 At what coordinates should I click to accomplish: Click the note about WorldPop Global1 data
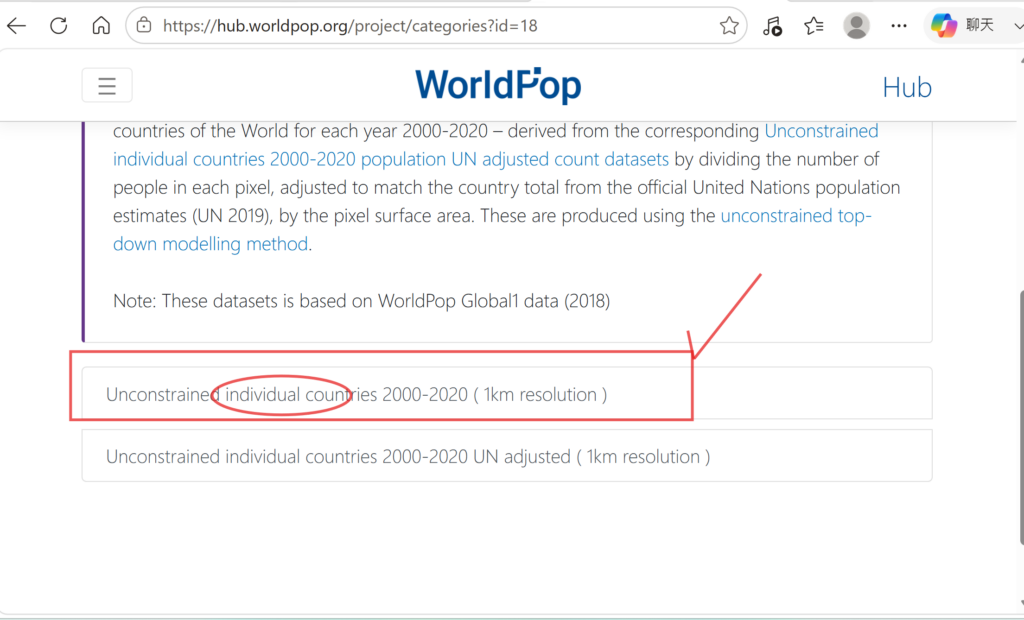click(x=361, y=301)
